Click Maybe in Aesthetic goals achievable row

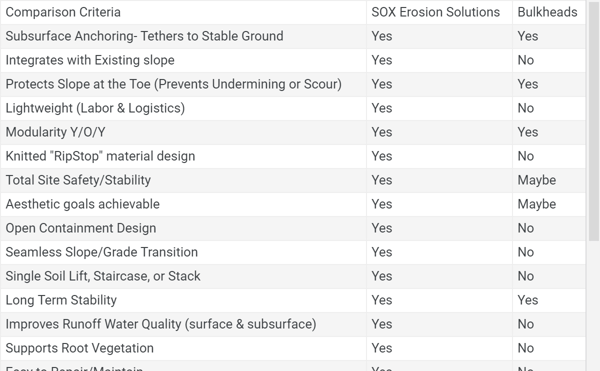(536, 204)
